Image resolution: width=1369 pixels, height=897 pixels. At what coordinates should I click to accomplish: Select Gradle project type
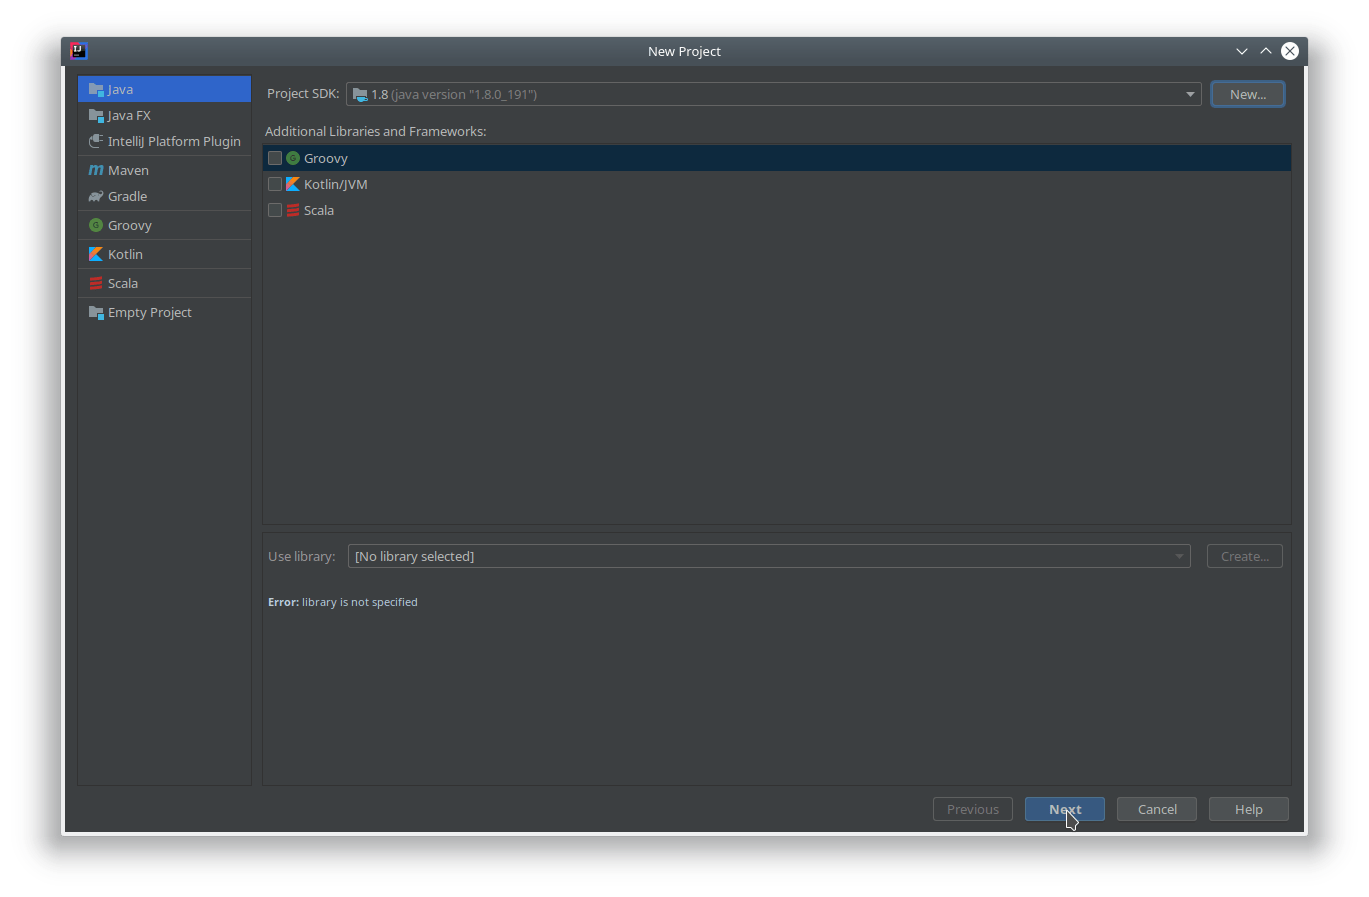165,196
